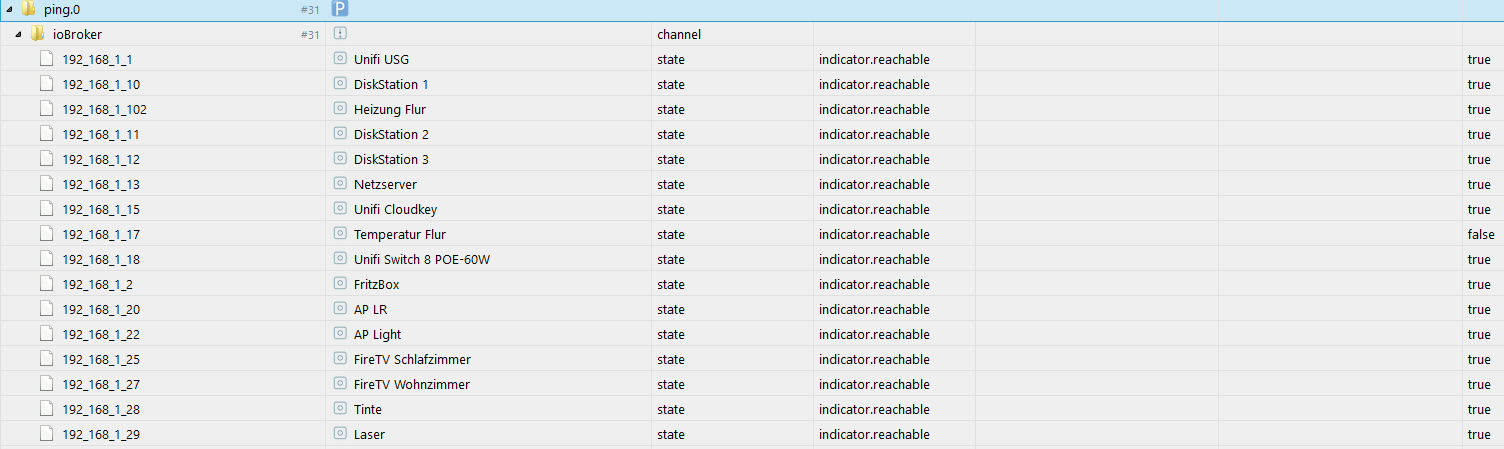Click the ping adapter P icon

click(x=340, y=9)
